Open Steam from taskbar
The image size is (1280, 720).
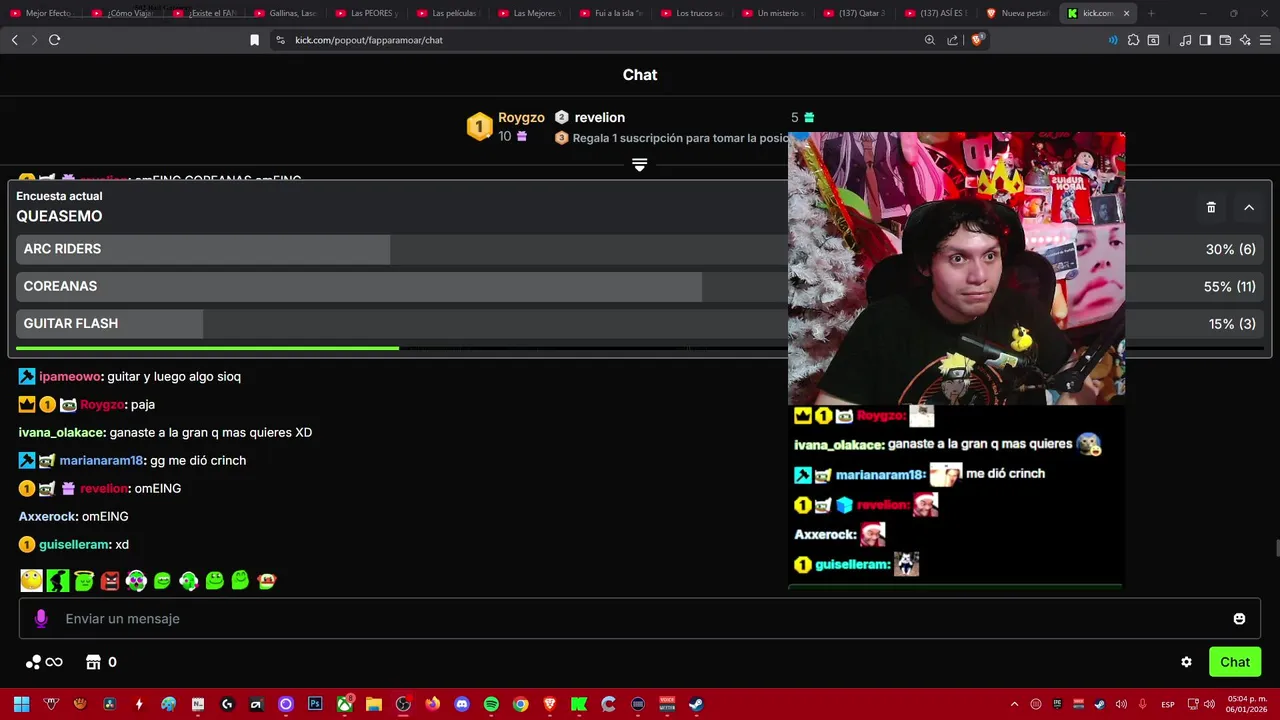[696, 704]
